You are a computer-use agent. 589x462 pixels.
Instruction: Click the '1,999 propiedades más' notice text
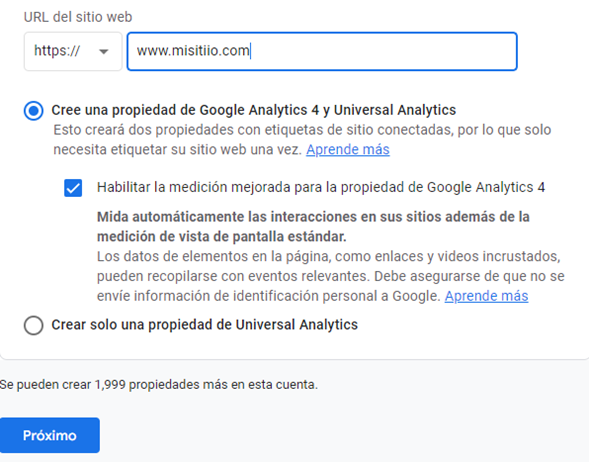[x=159, y=385]
